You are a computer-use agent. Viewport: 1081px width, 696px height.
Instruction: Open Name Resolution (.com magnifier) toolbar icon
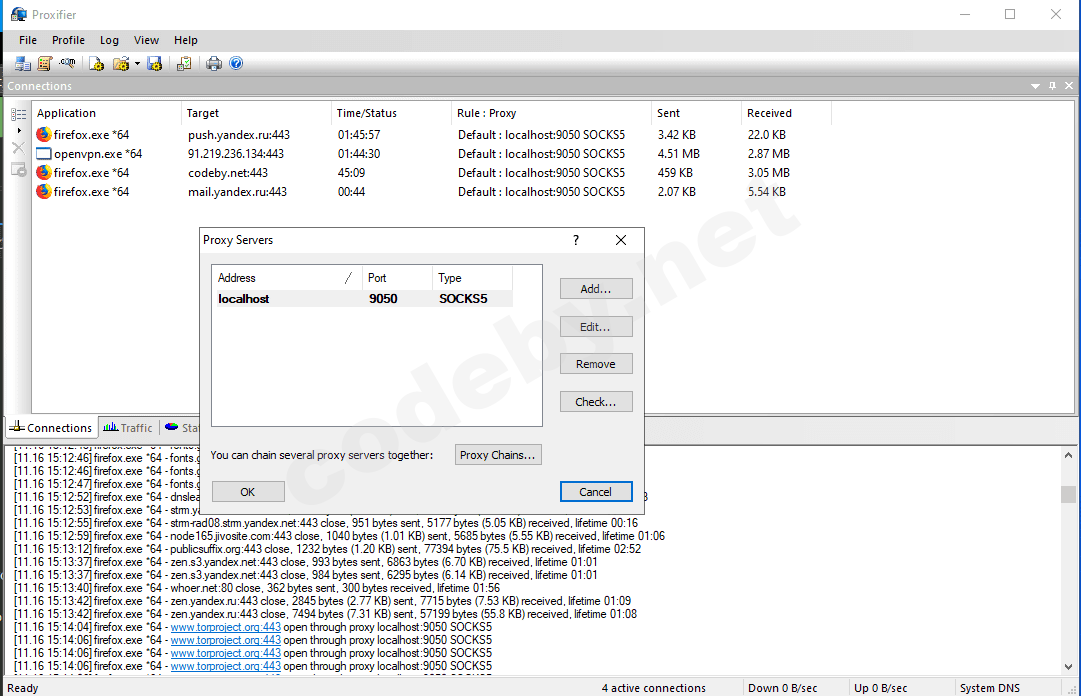click(67, 63)
